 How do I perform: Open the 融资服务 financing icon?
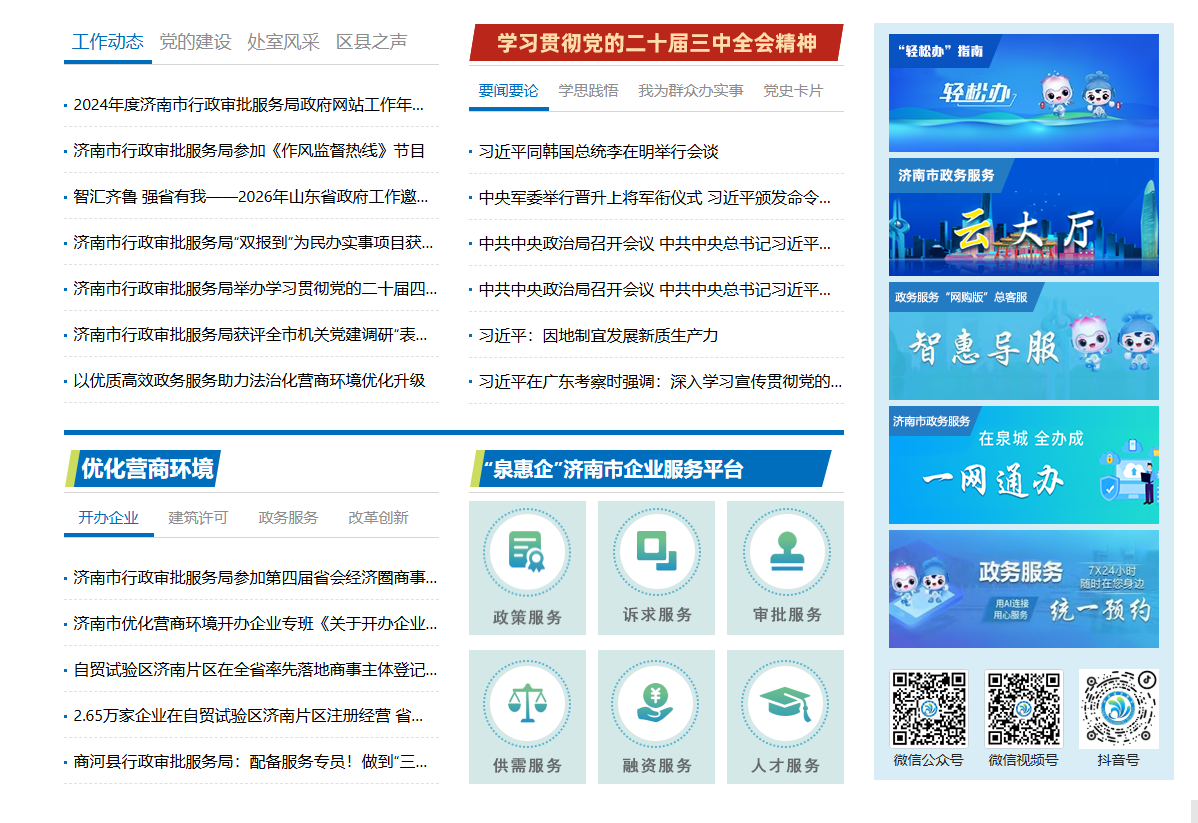click(656, 702)
